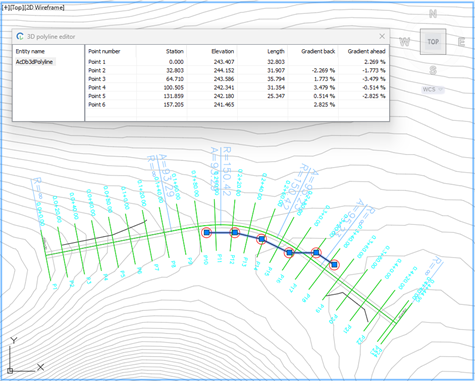Click the W compass direction on ViewCube
475x381 pixels.
point(404,42)
